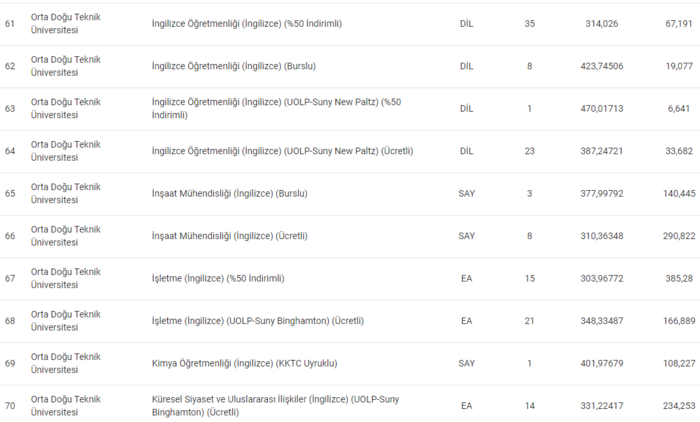
Task: Select İngilizce Öğretmenliği (İngilizce) (Burslu) program name
Action: pyautogui.click(x=228, y=66)
